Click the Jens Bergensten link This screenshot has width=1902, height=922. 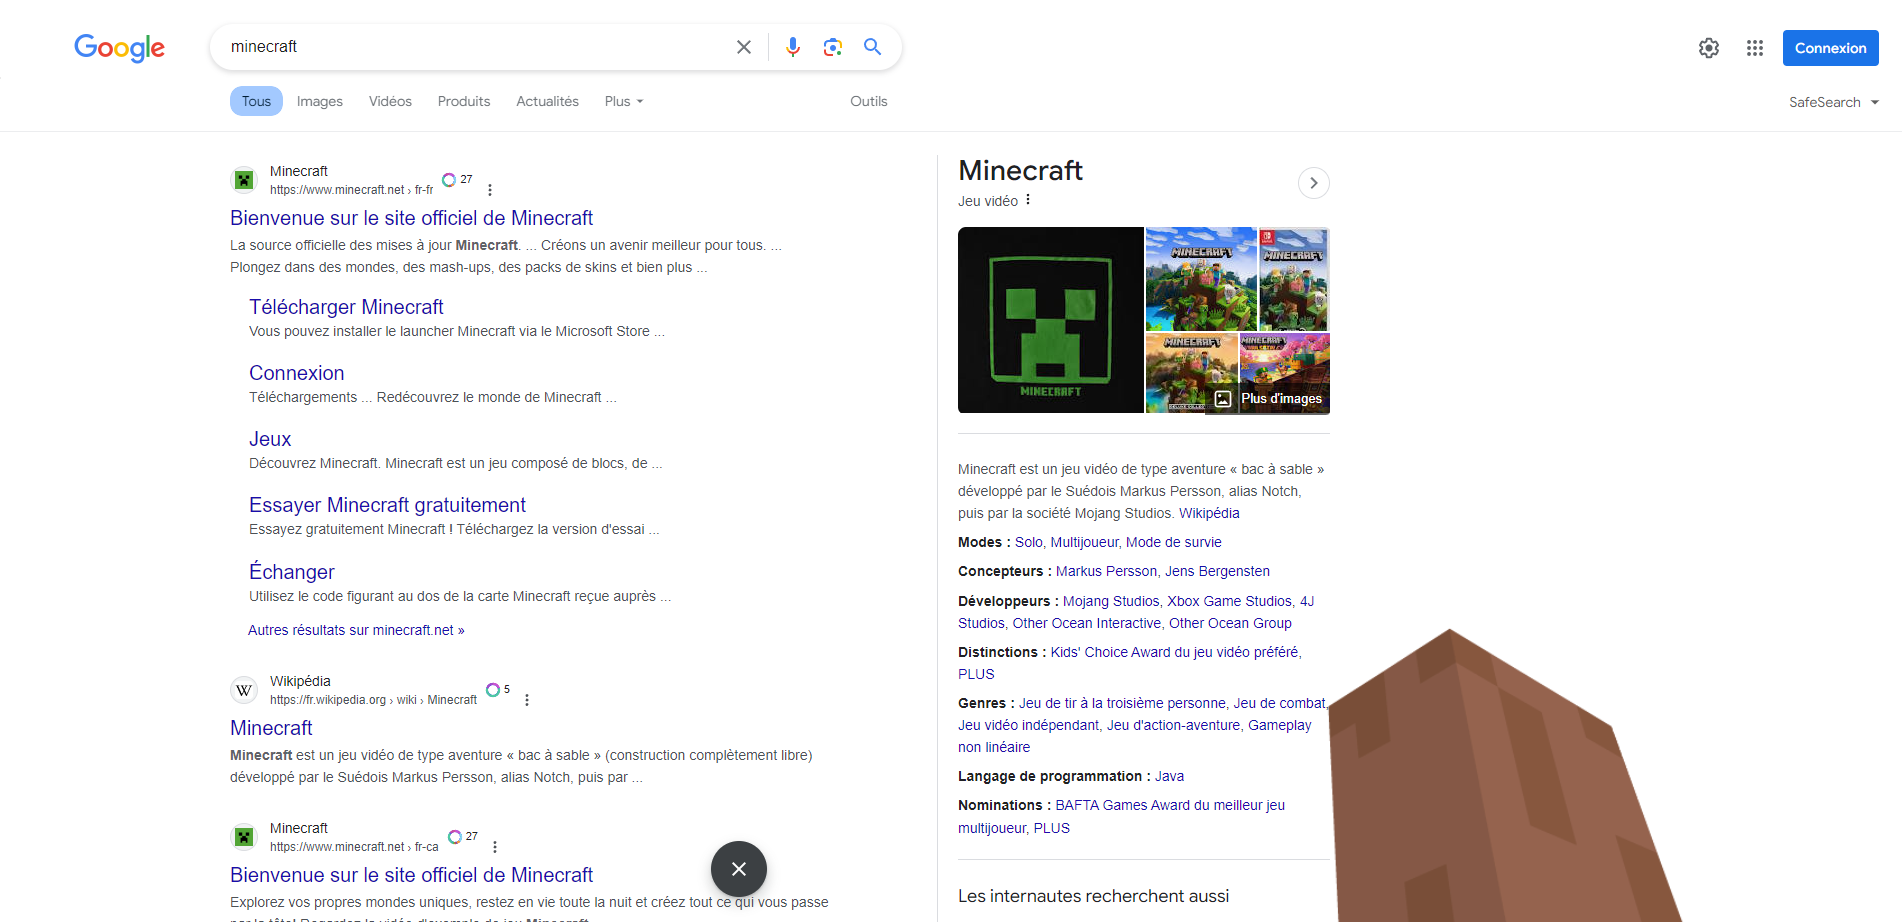coord(1217,571)
